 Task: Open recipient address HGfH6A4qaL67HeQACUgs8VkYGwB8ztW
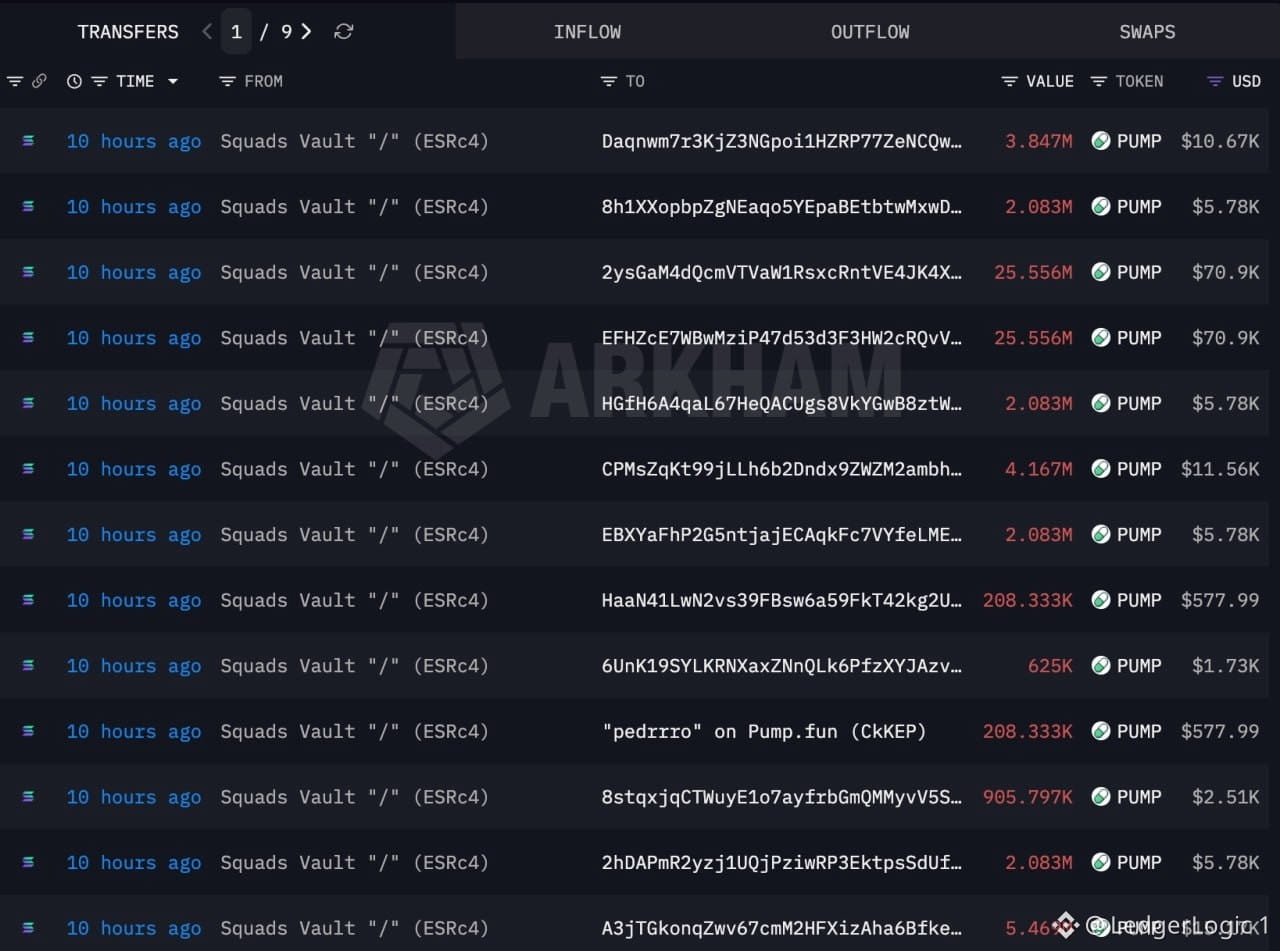(782, 403)
